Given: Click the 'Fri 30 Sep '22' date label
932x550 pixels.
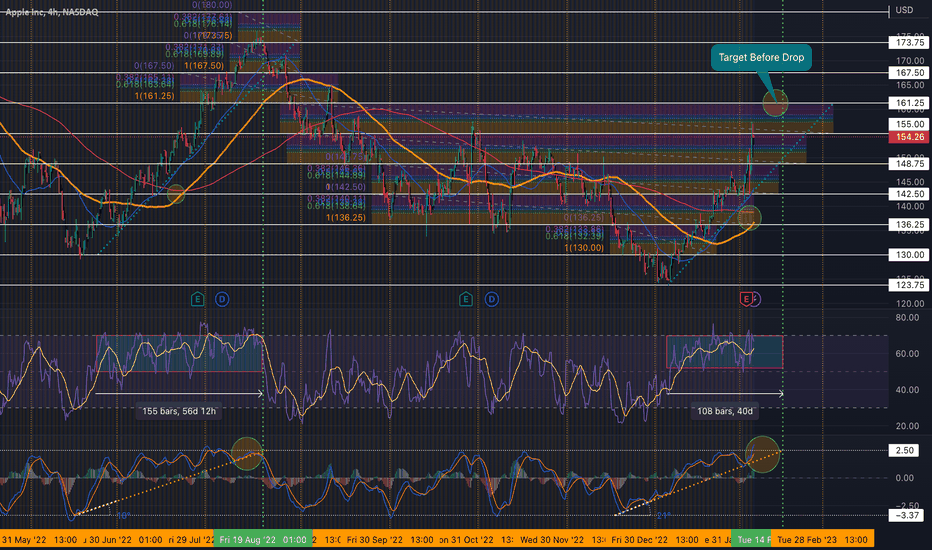Looking at the screenshot, I should [374, 540].
